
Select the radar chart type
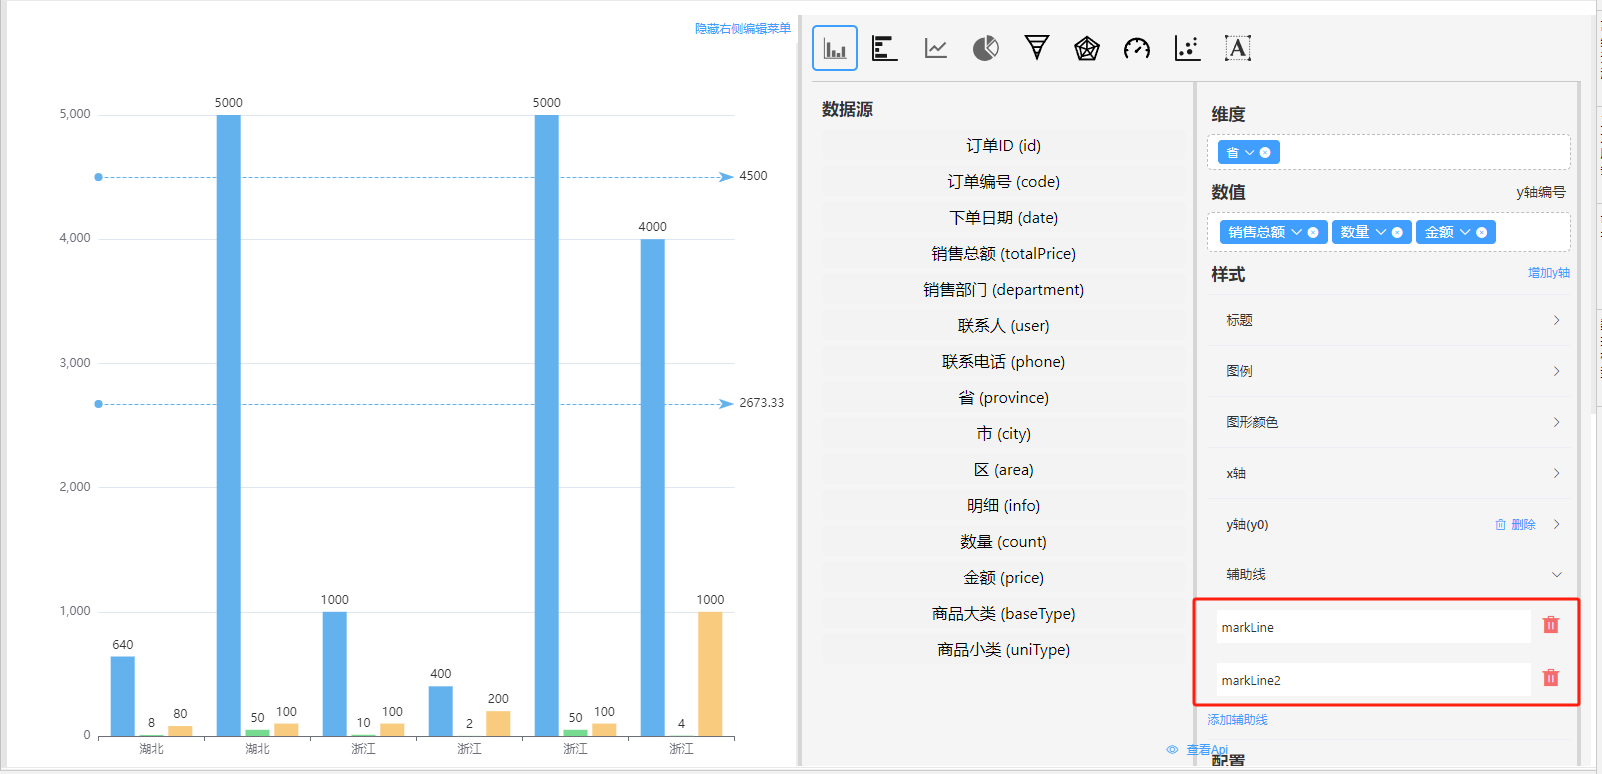1087,48
